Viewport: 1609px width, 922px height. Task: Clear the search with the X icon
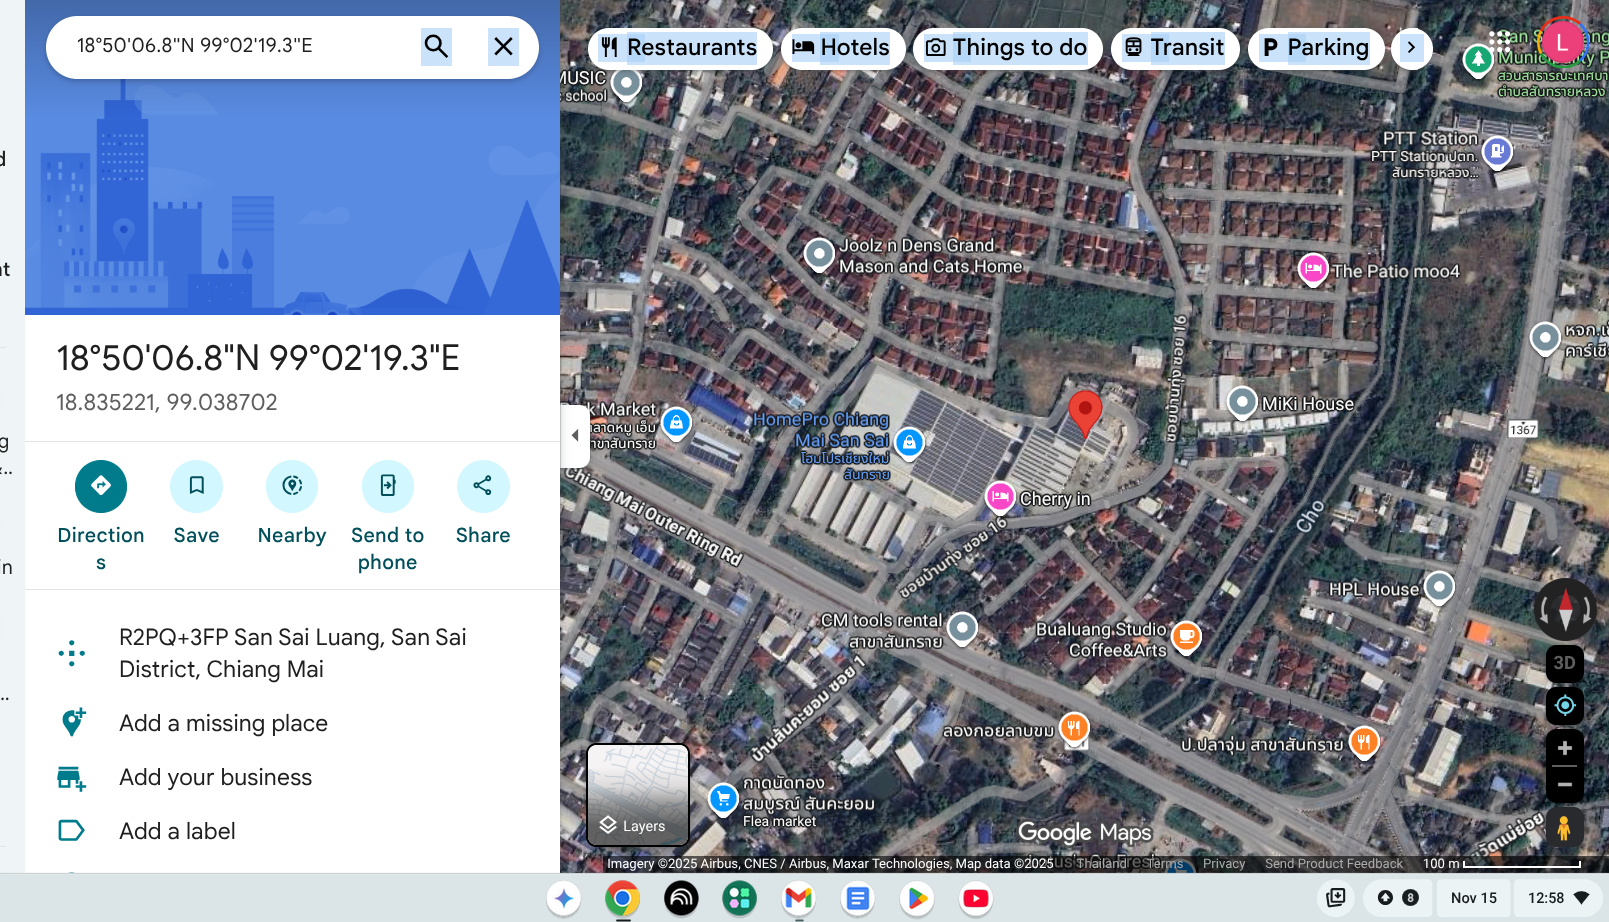(x=503, y=46)
